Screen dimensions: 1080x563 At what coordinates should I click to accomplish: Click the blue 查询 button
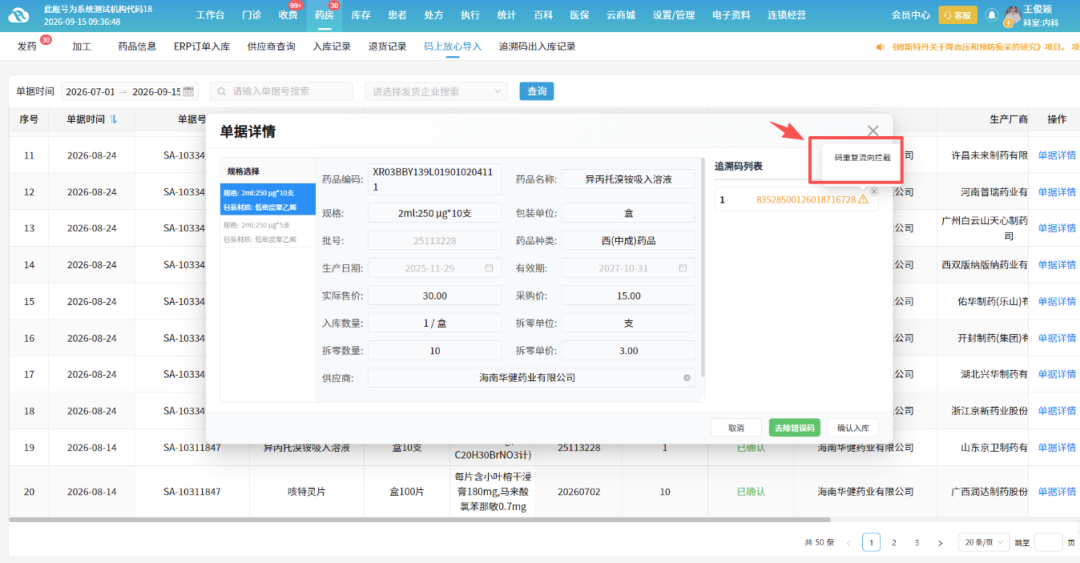point(537,91)
